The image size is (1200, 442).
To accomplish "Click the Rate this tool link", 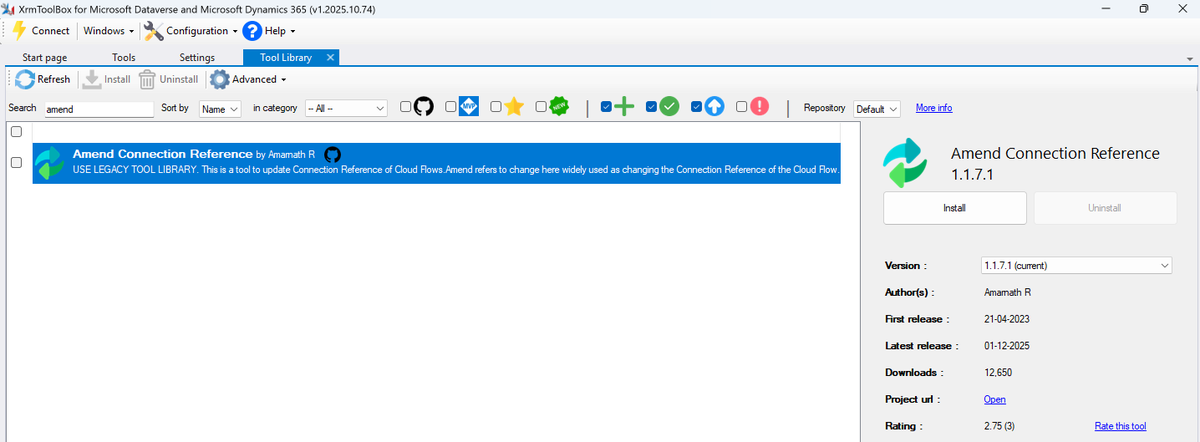I will point(1121,425).
